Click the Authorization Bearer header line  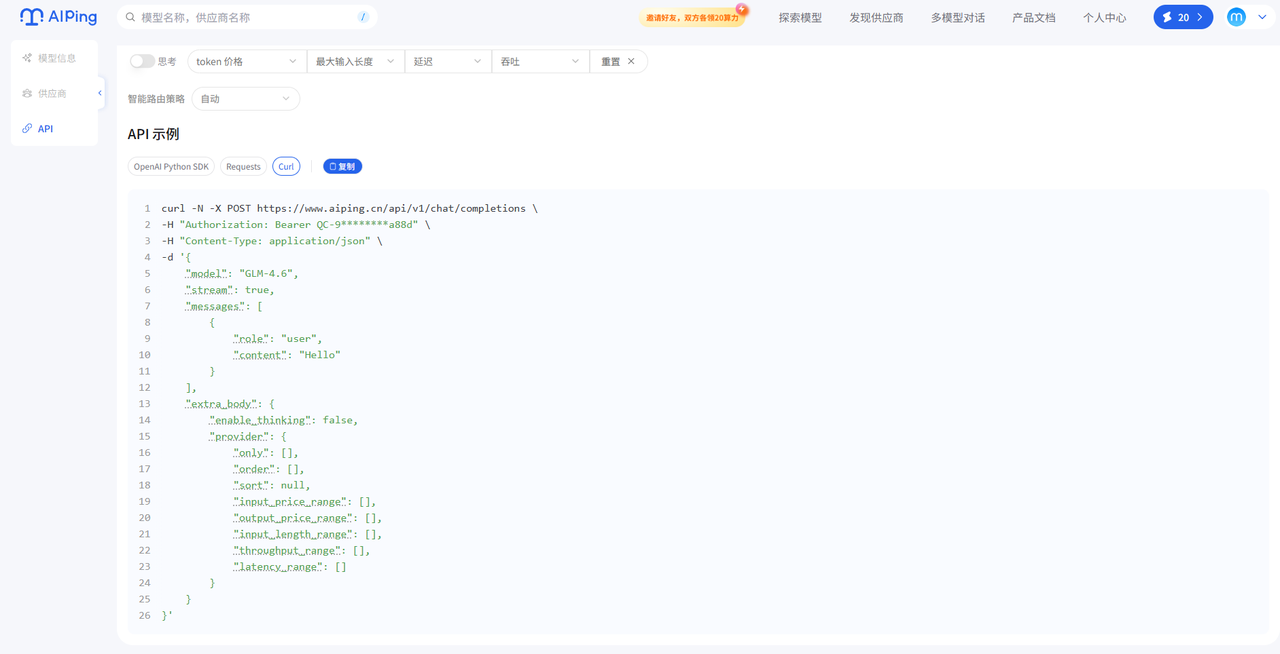[x=296, y=225]
